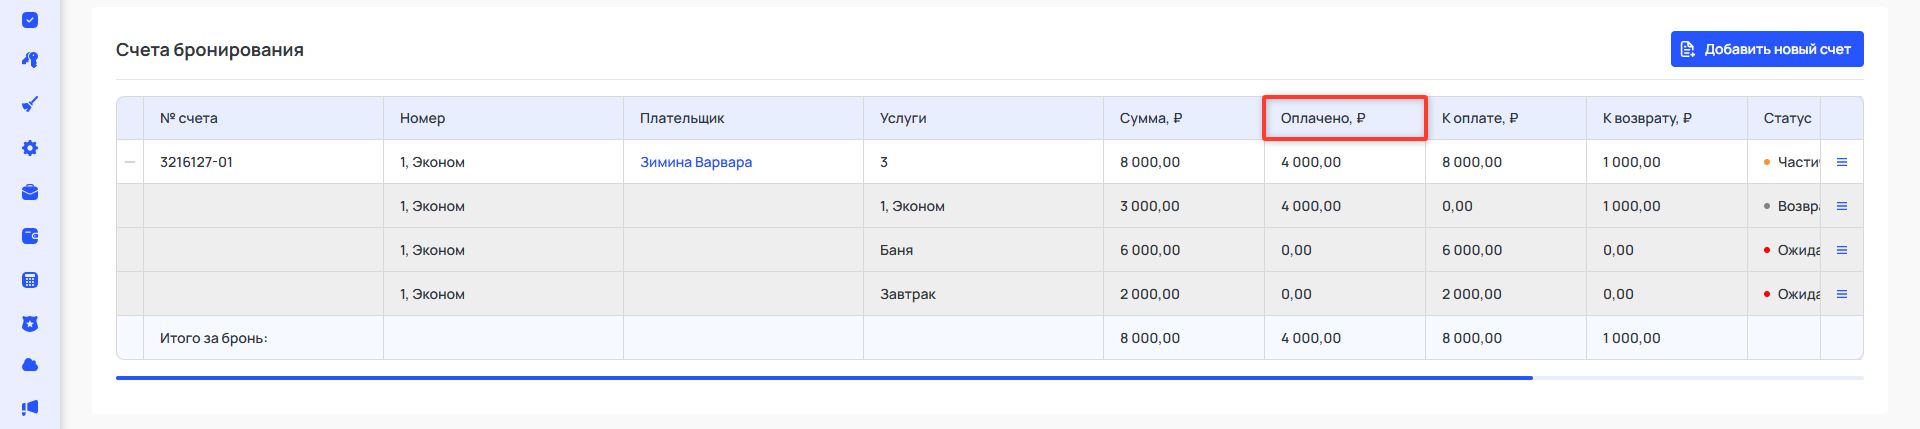Open actions menu for the Баня row
Viewport: 1920px width, 429px height.
[1841, 250]
